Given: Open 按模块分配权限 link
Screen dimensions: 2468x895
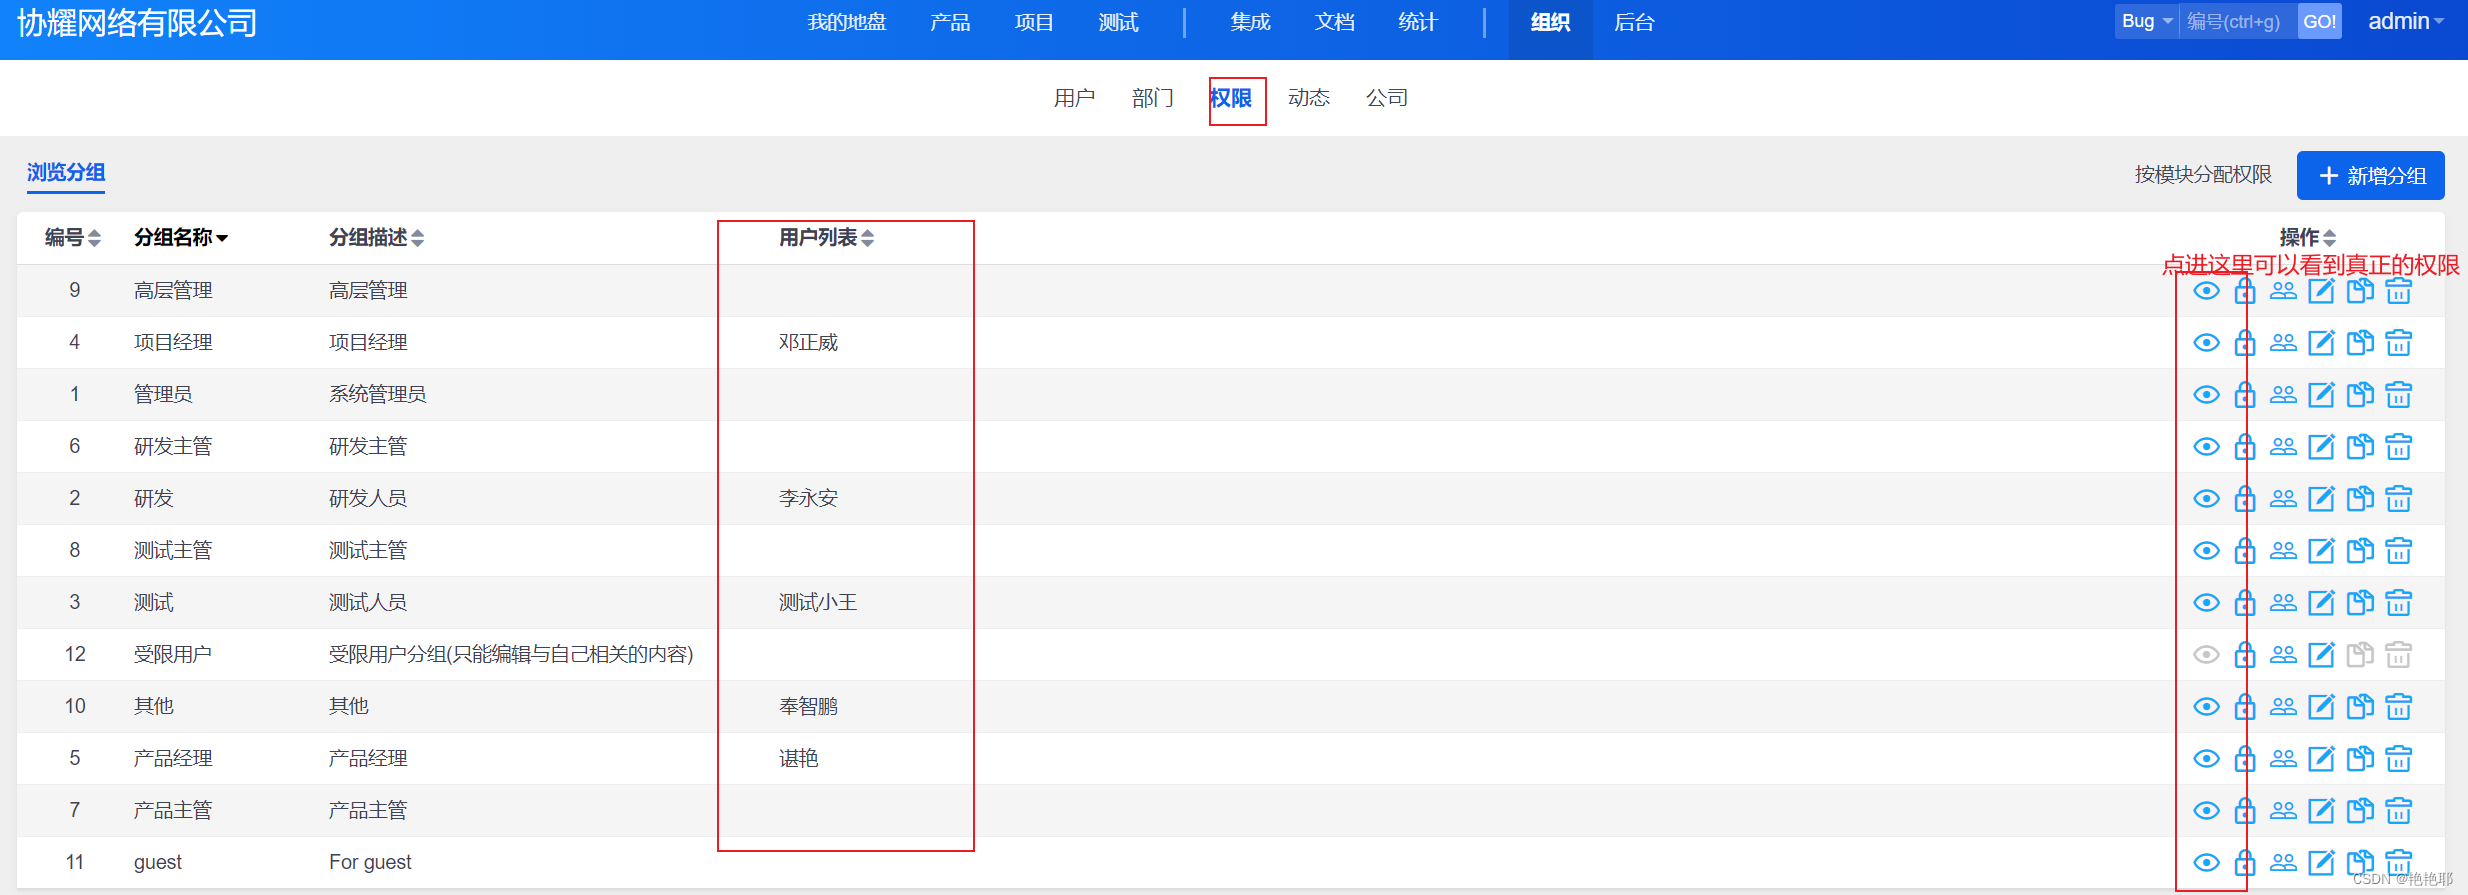Looking at the screenshot, I should tap(2203, 175).
